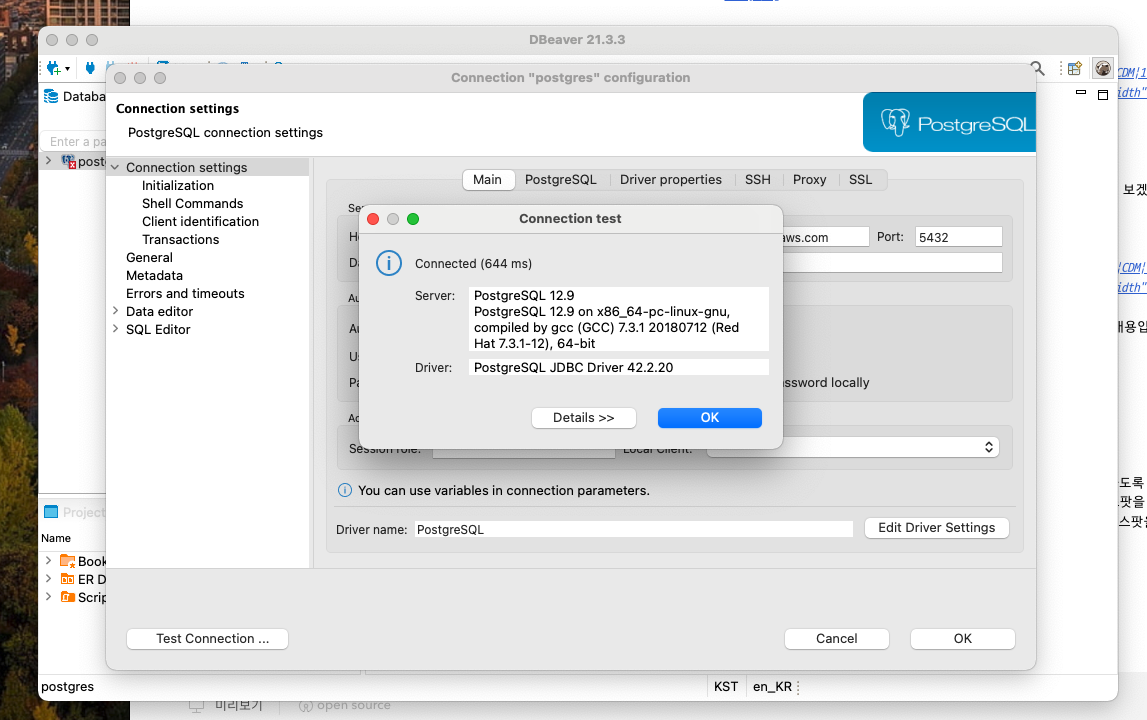Expand the Bookmarks folder in Projects

click(48, 560)
